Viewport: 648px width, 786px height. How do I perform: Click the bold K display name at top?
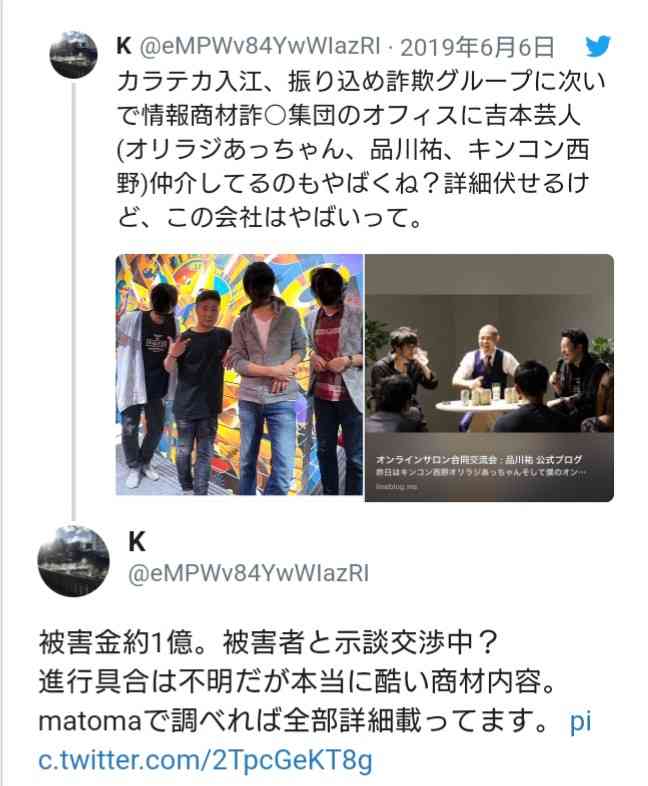click(x=124, y=46)
